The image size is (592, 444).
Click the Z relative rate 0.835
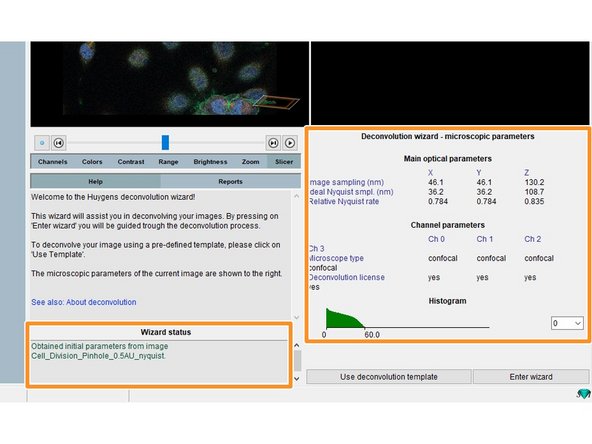point(534,202)
